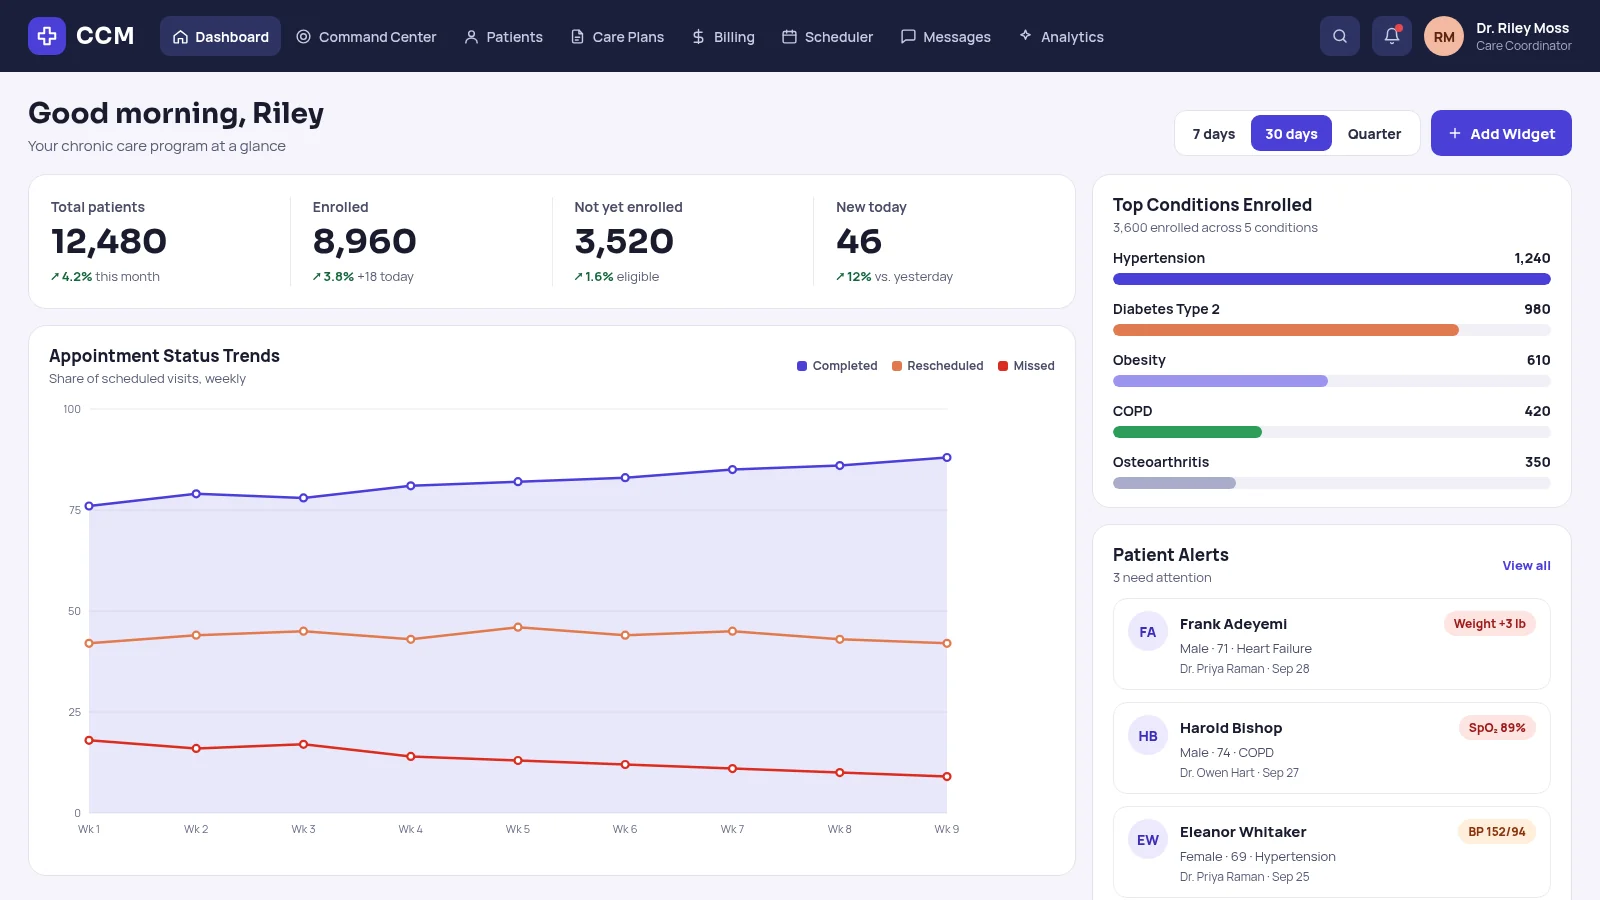Click the BP 152/94 alert badge

(x=1497, y=831)
